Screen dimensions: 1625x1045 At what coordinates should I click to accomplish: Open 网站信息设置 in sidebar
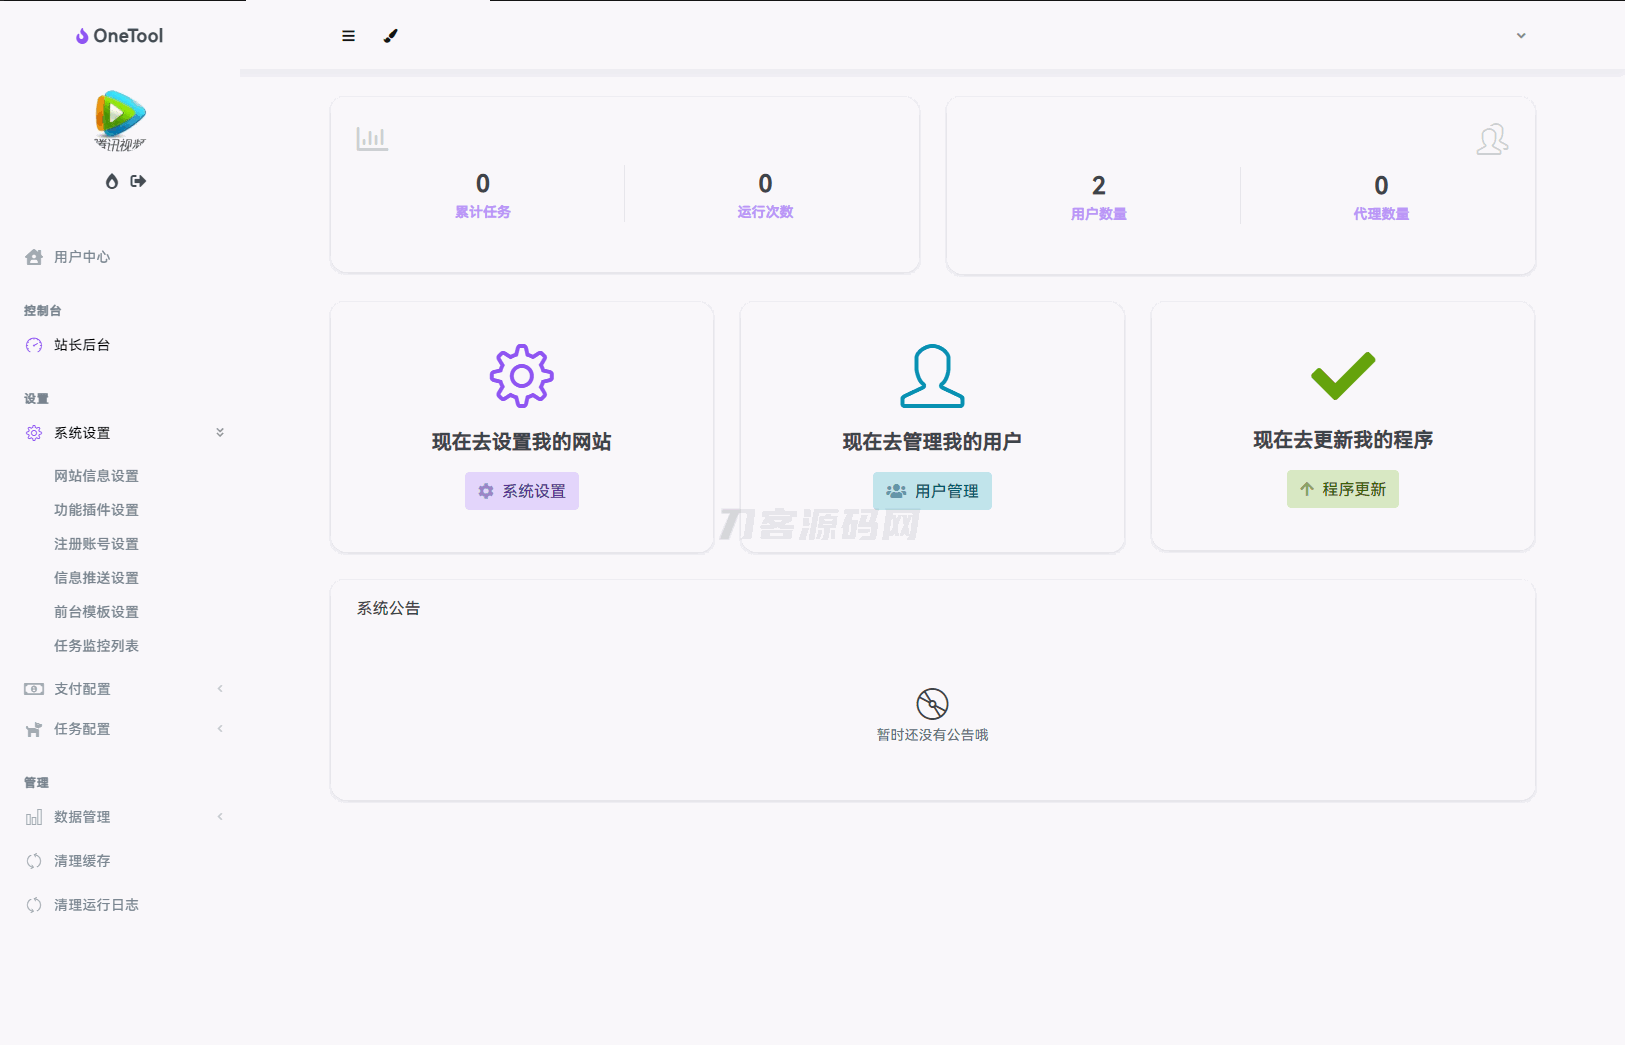coord(96,476)
